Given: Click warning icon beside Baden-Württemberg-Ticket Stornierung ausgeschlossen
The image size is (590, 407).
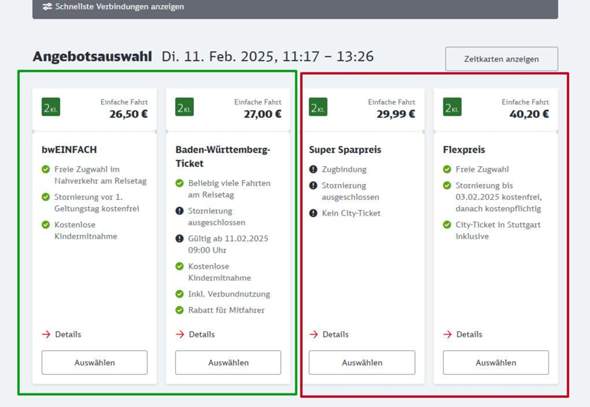Looking at the screenshot, I should [179, 211].
